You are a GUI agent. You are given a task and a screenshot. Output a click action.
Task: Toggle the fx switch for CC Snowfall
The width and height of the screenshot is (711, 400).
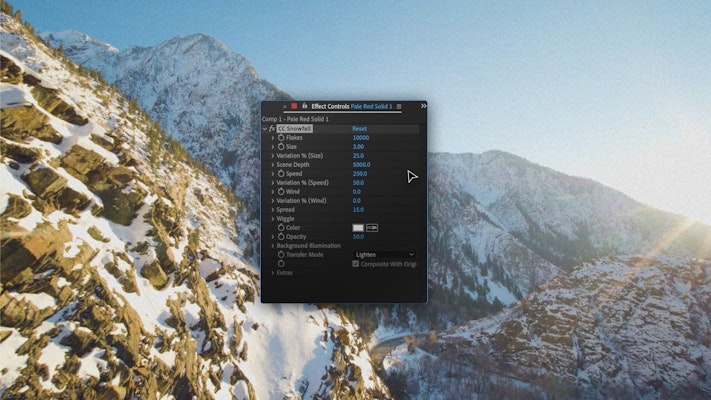[272, 129]
